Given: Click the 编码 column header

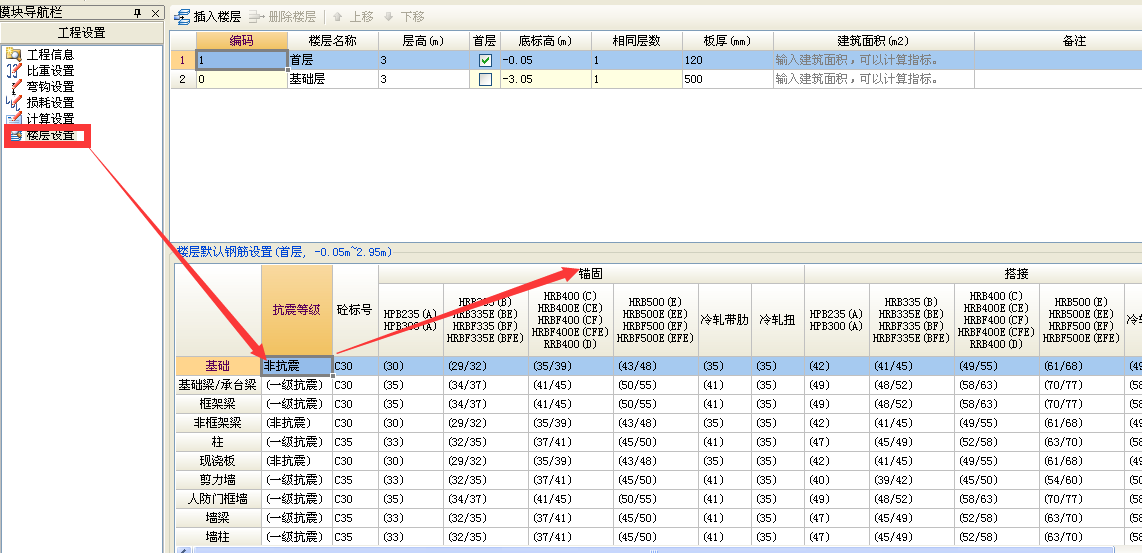Looking at the screenshot, I should [x=242, y=41].
